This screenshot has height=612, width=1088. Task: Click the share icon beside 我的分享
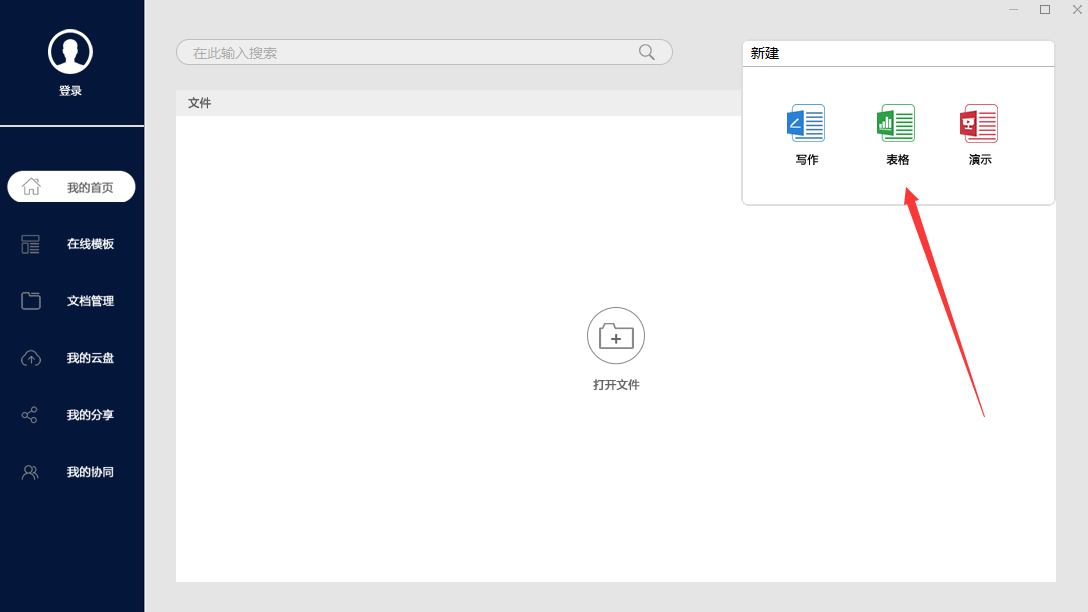click(x=30, y=415)
